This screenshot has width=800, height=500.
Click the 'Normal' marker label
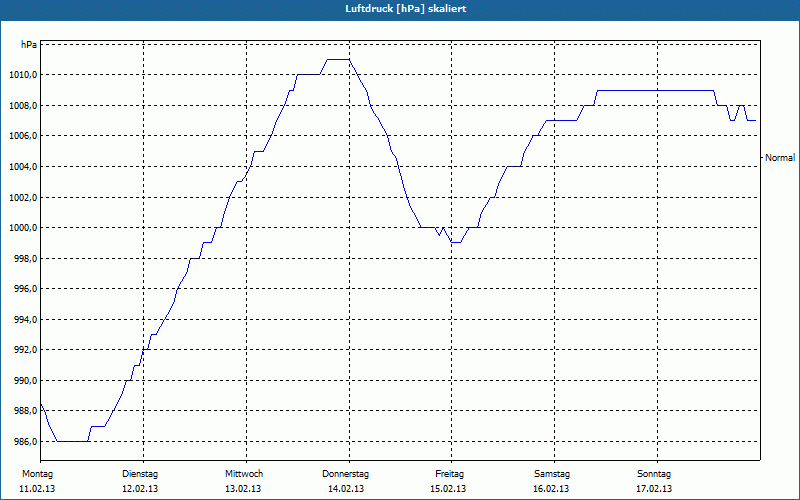point(780,158)
